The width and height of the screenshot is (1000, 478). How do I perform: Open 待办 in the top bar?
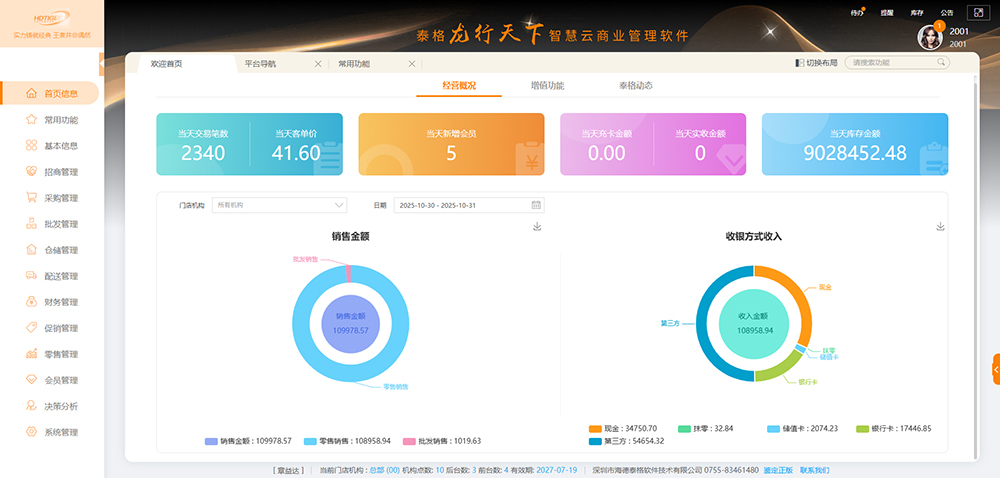click(x=855, y=13)
